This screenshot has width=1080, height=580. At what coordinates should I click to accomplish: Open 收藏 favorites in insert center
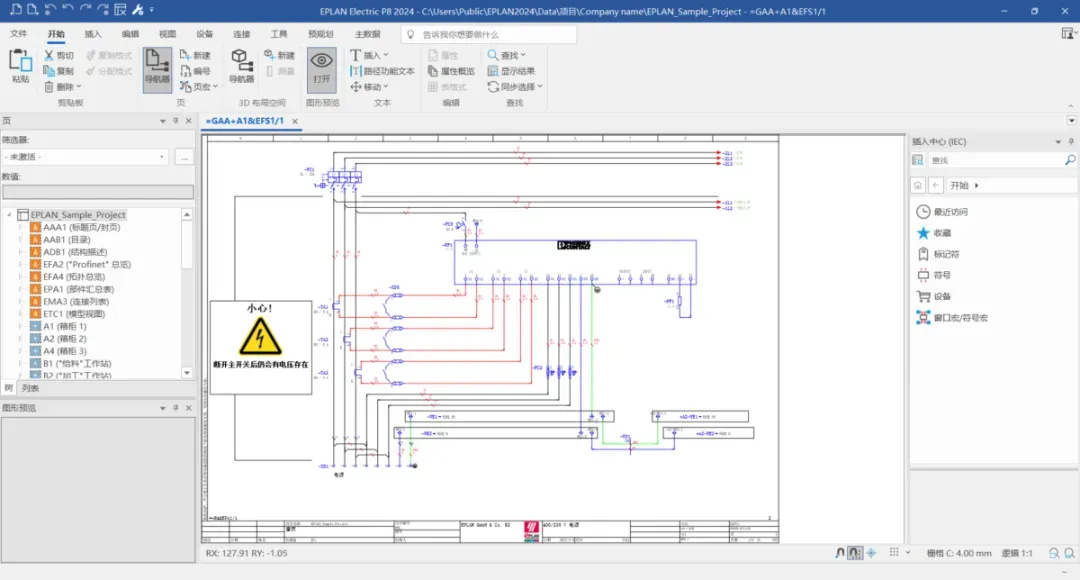point(934,233)
